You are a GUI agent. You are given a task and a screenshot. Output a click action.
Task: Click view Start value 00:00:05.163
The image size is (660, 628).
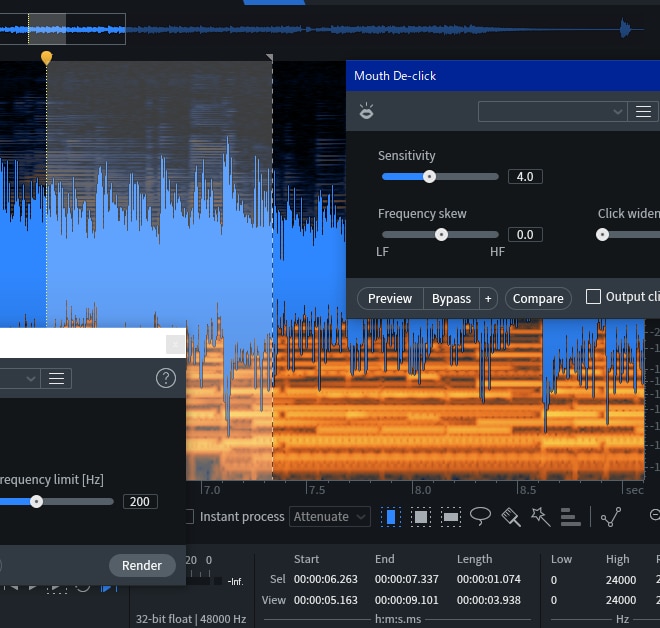pyautogui.click(x=325, y=600)
